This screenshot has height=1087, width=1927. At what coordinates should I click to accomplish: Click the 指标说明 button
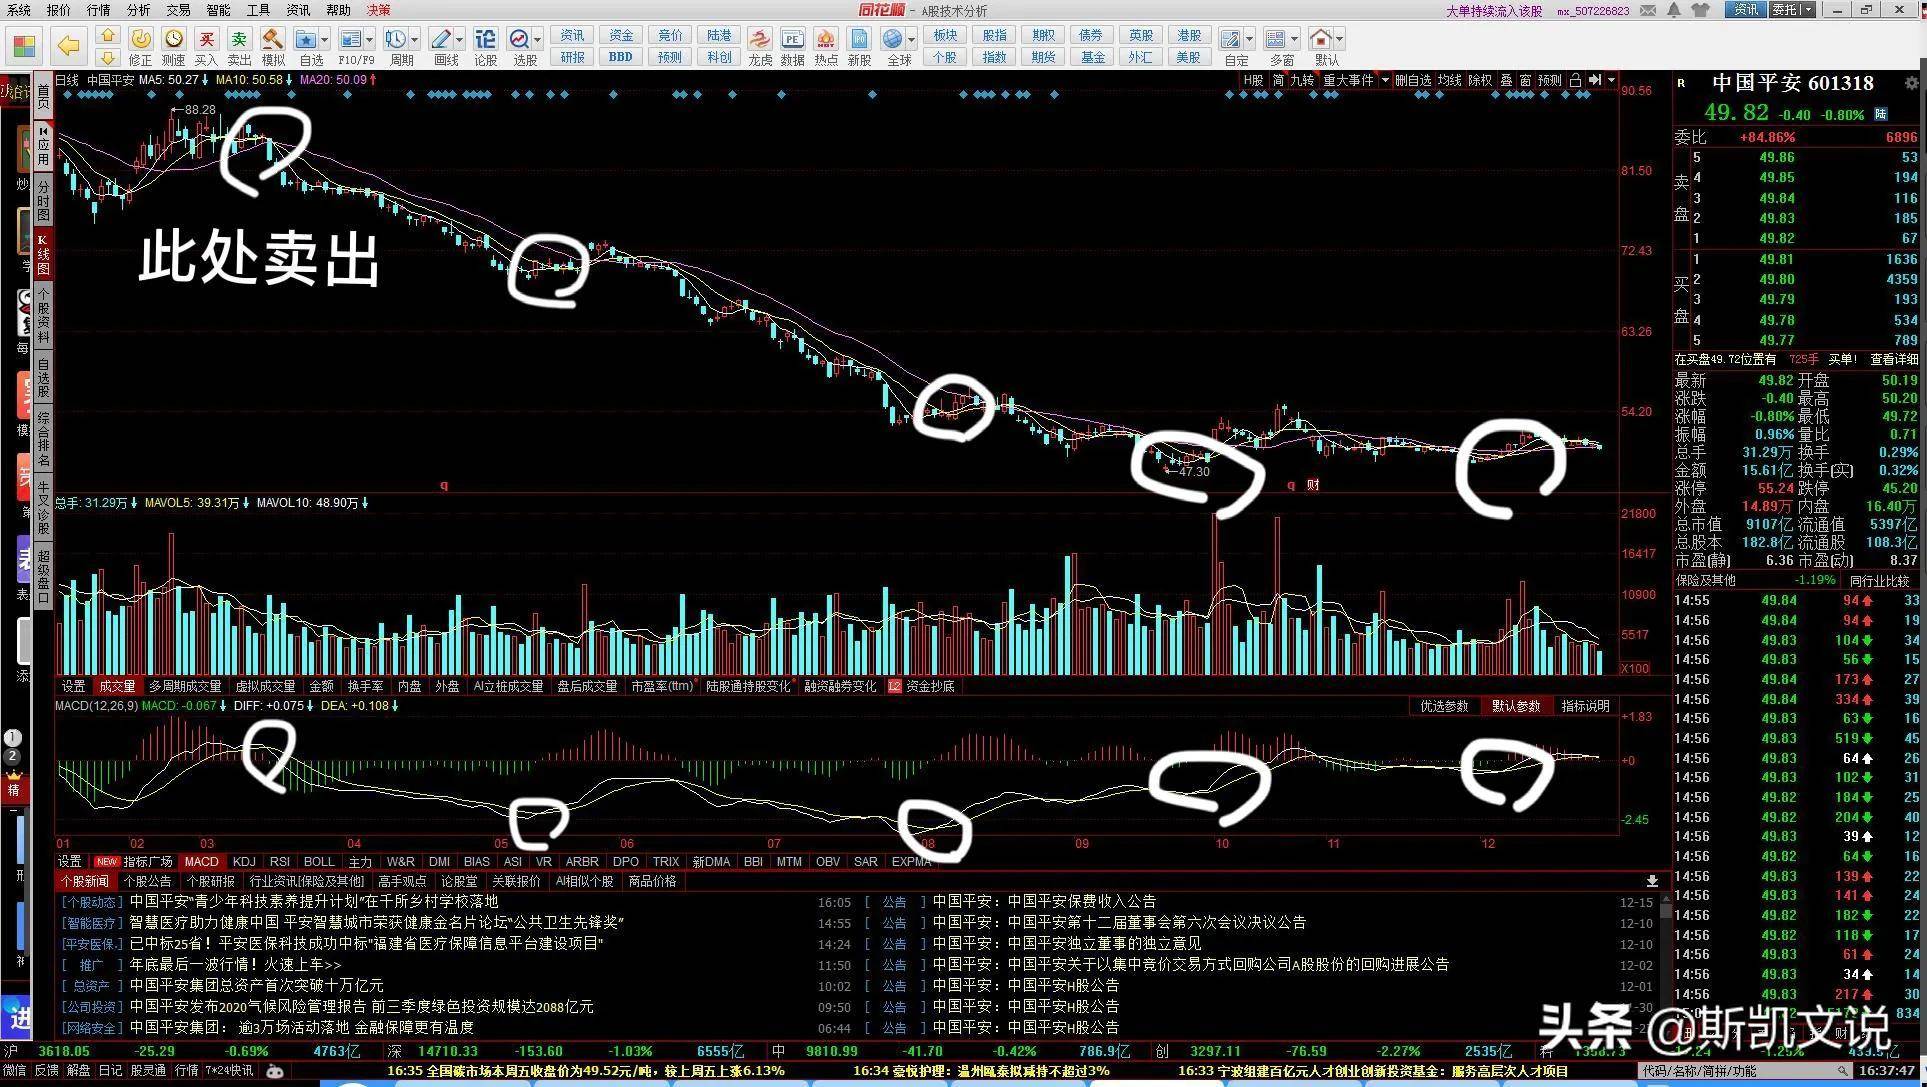pyautogui.click(x=1585, y=706)
